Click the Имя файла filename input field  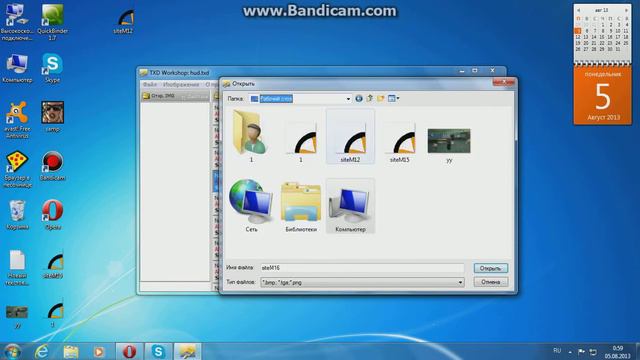362,268
